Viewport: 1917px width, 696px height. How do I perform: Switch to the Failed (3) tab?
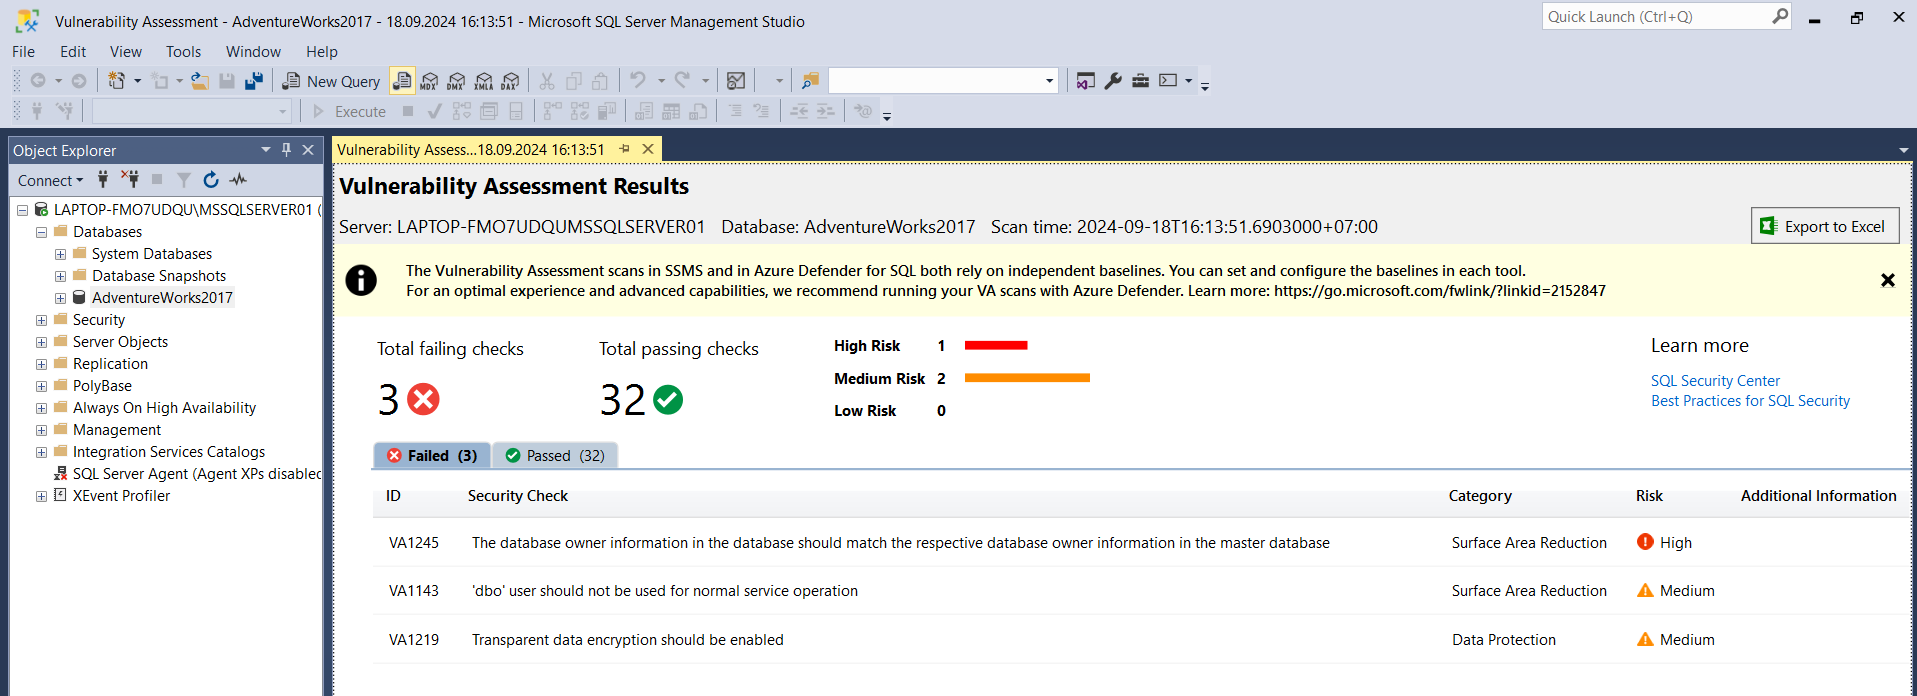432,455
